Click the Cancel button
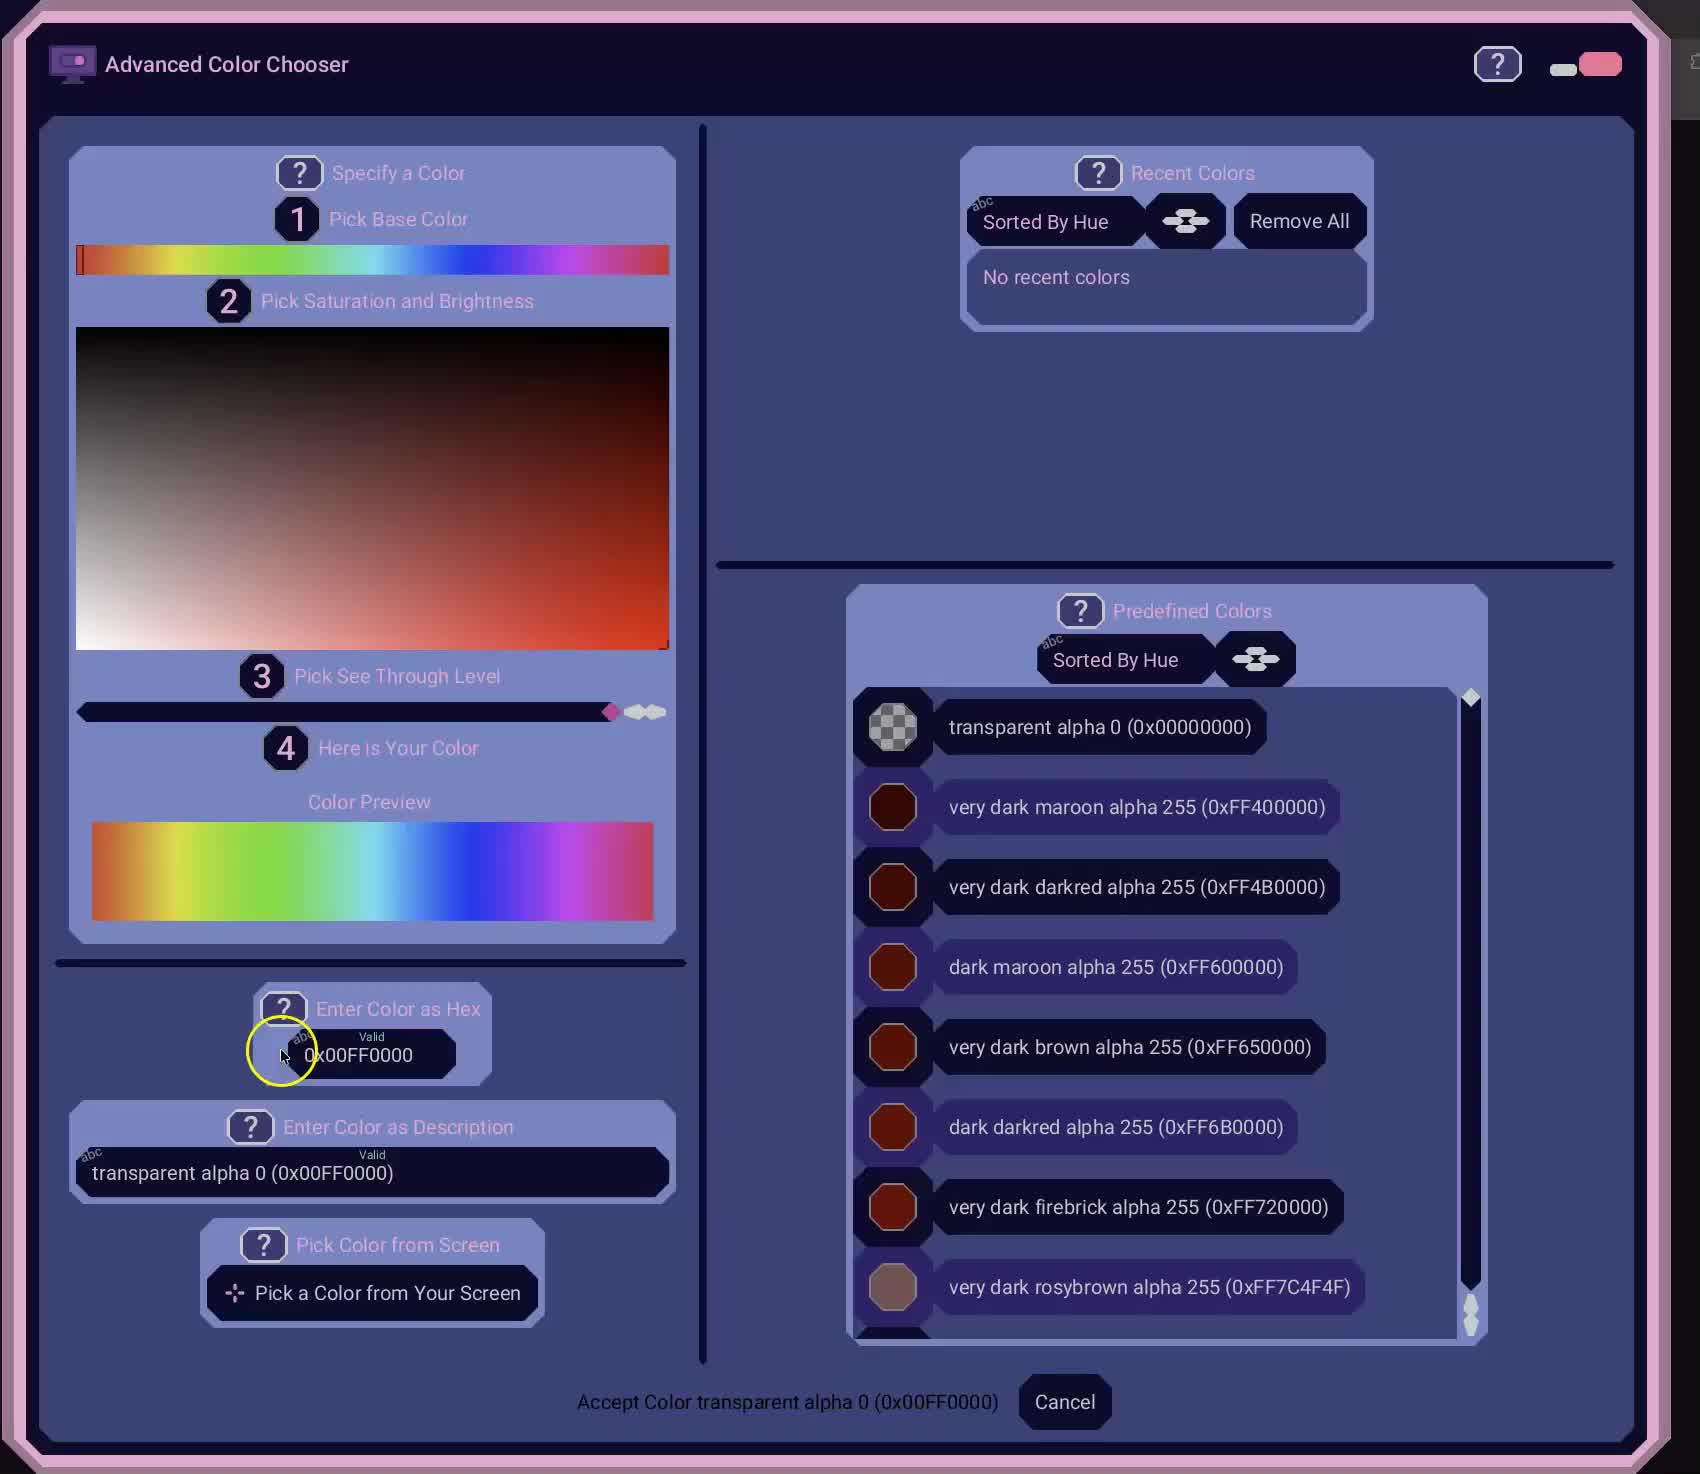This screenshot has height=1474, width=1700. 1065,1402
